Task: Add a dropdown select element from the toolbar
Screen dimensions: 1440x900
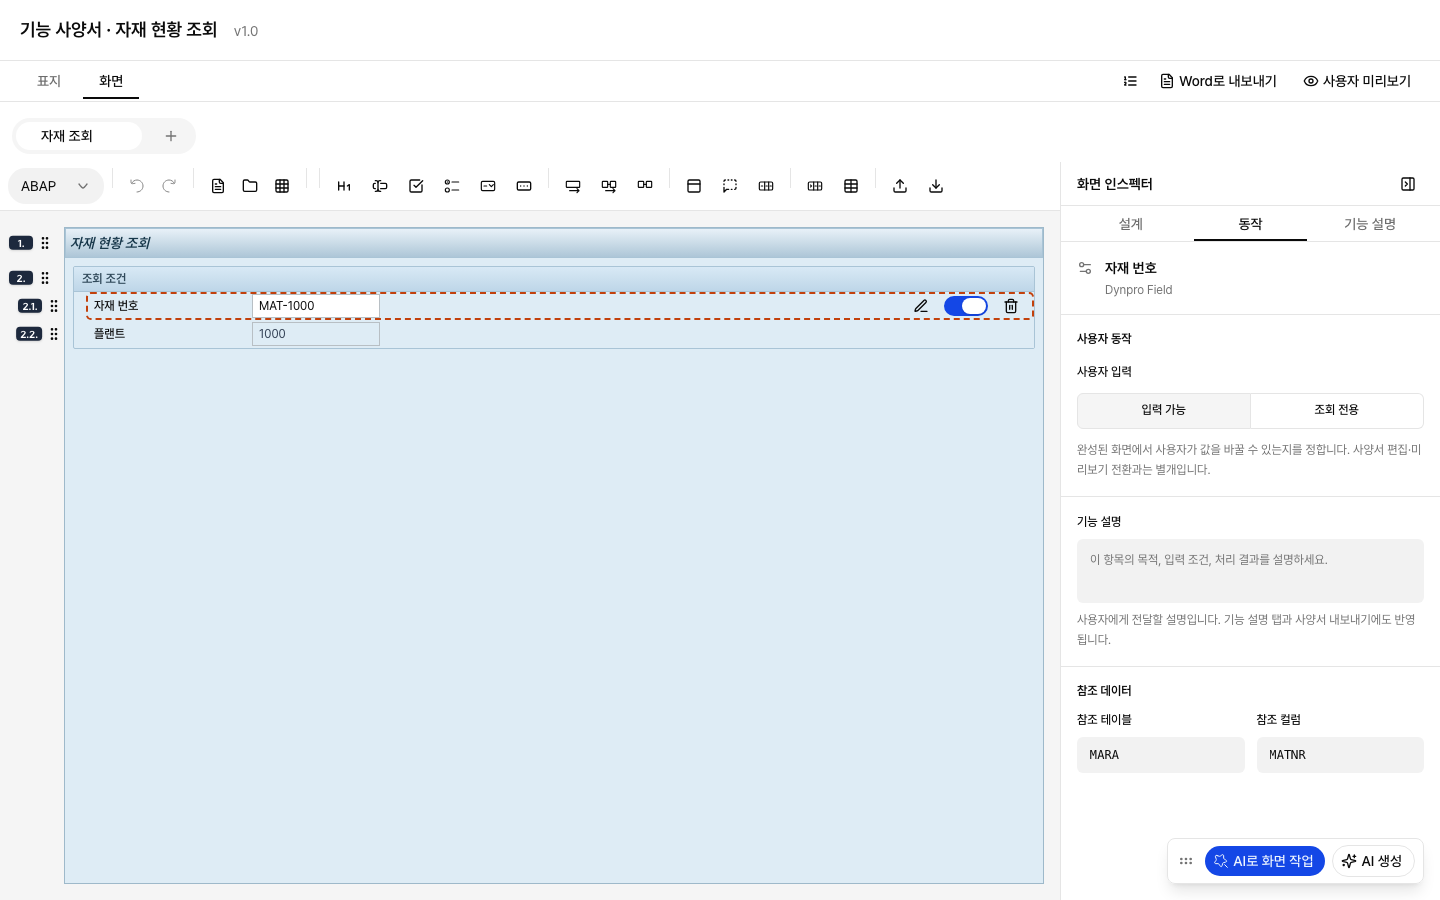Action: (488, 186)
